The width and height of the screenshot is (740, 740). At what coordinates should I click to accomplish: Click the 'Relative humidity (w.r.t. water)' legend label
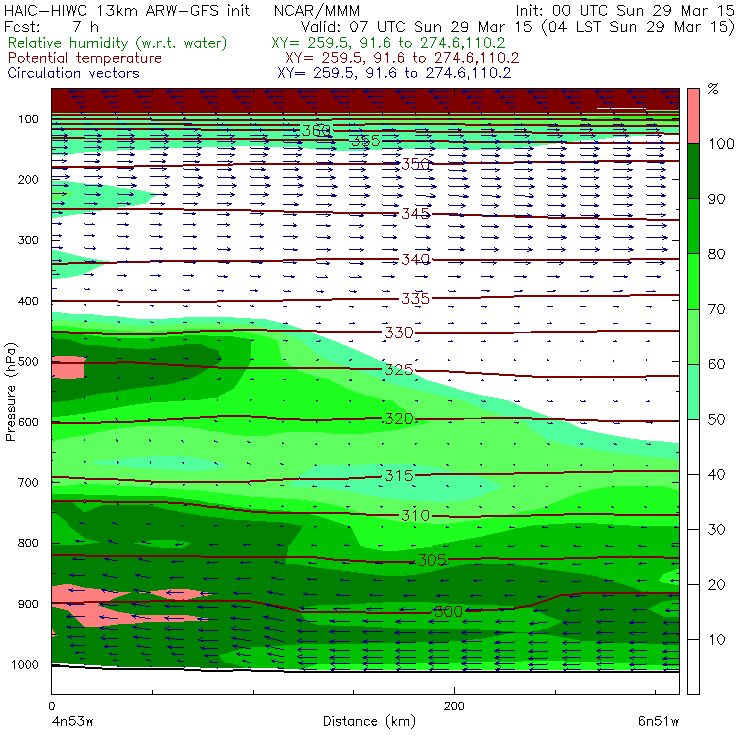click(x=118, y=43)
